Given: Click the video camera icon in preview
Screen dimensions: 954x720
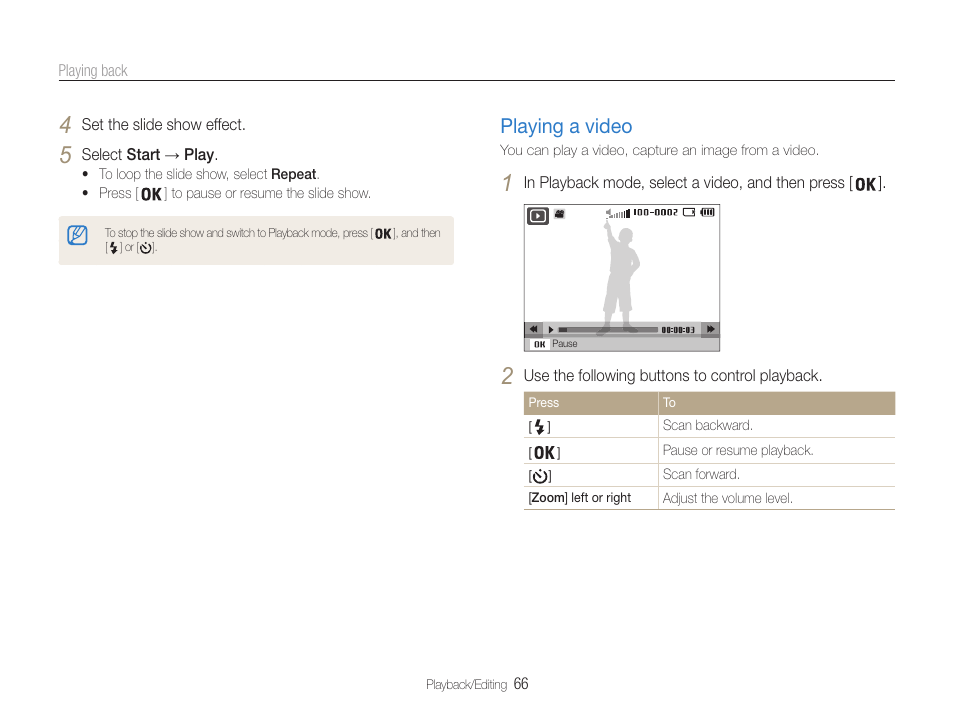Looking at the screenshot, I should click(x=560, y=214).
